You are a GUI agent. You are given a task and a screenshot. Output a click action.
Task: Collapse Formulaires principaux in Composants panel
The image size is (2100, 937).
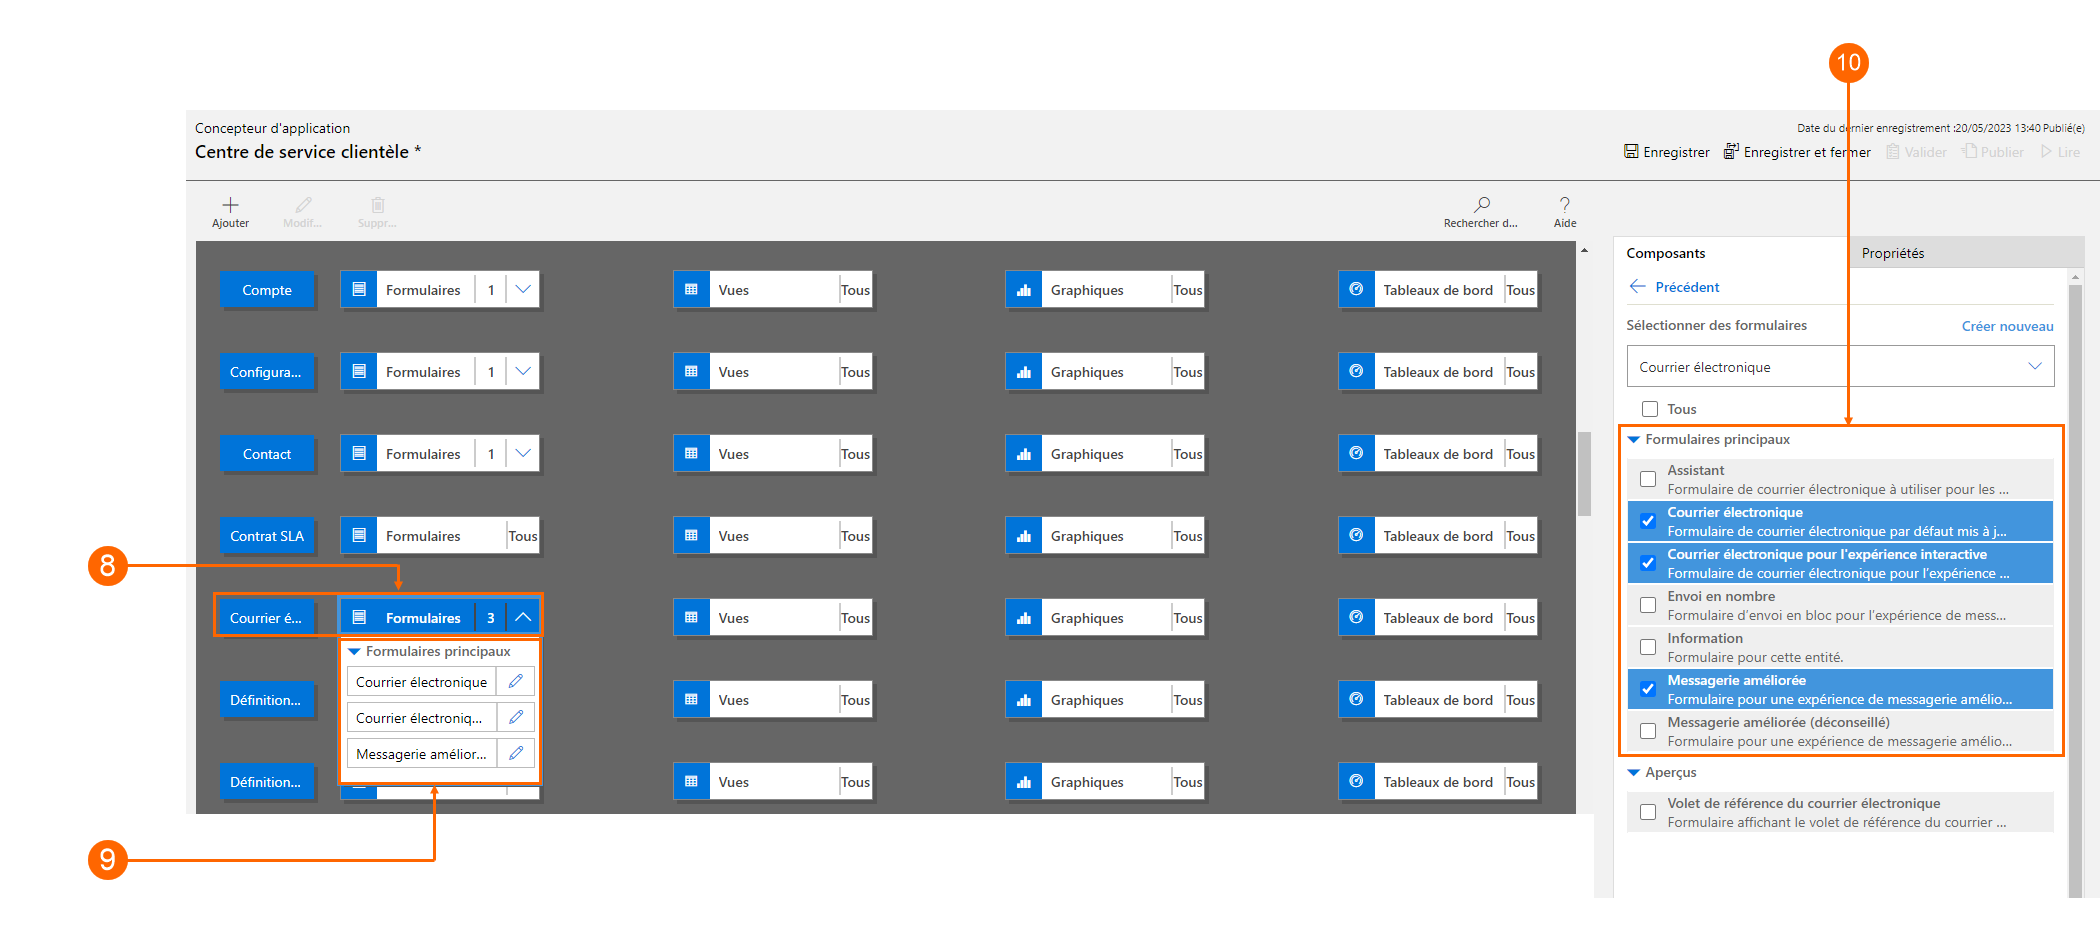pyautogui.click(x=1634, y=440)
